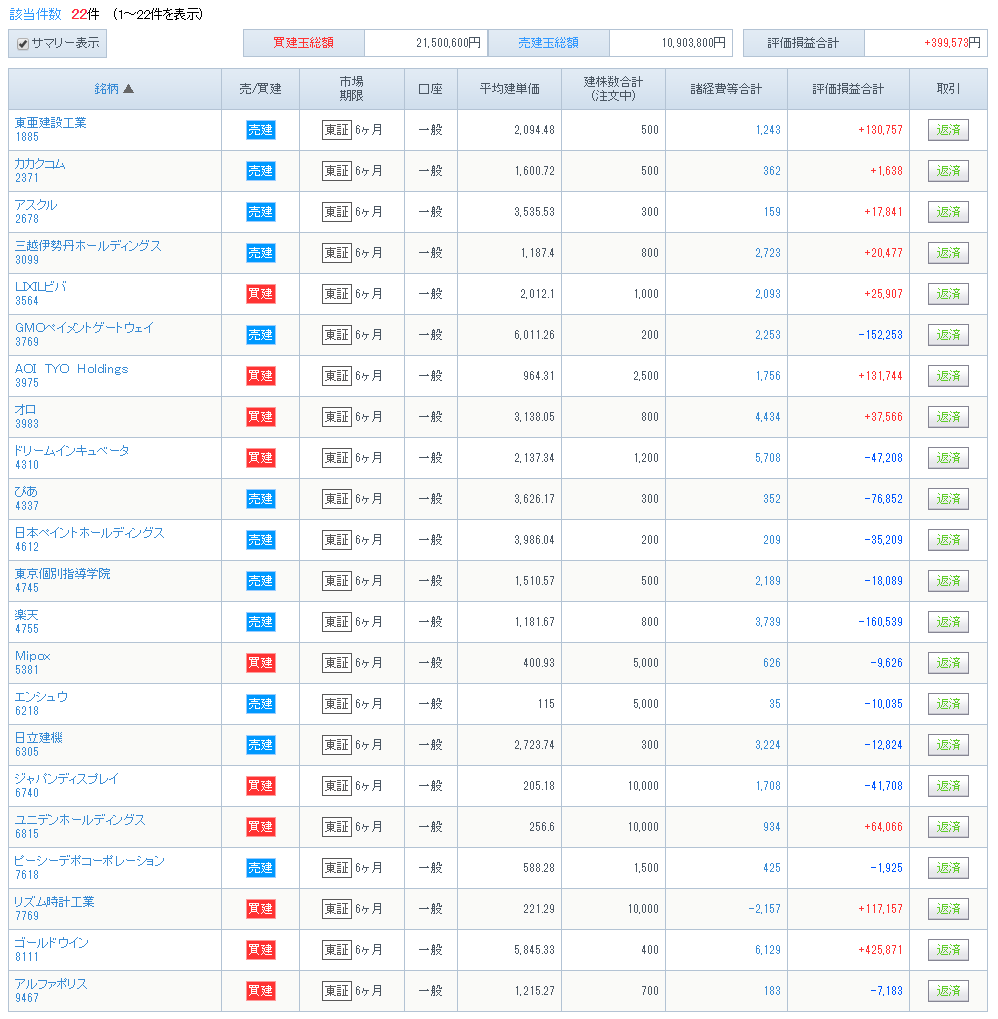This screenshot has width=998, height=1019.
Task: Click 返済 button for ぴあ
Action: coord(948,498)
